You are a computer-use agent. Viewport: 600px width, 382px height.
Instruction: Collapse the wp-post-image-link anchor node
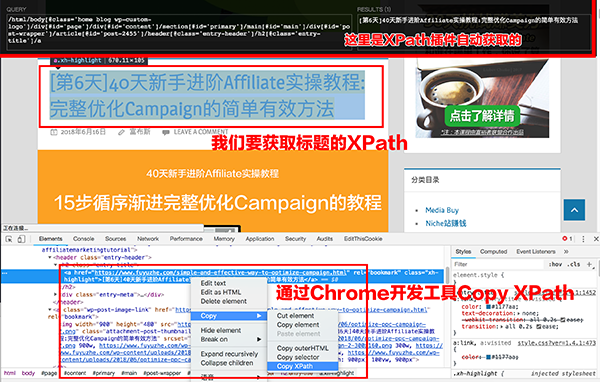click(50, 309)
